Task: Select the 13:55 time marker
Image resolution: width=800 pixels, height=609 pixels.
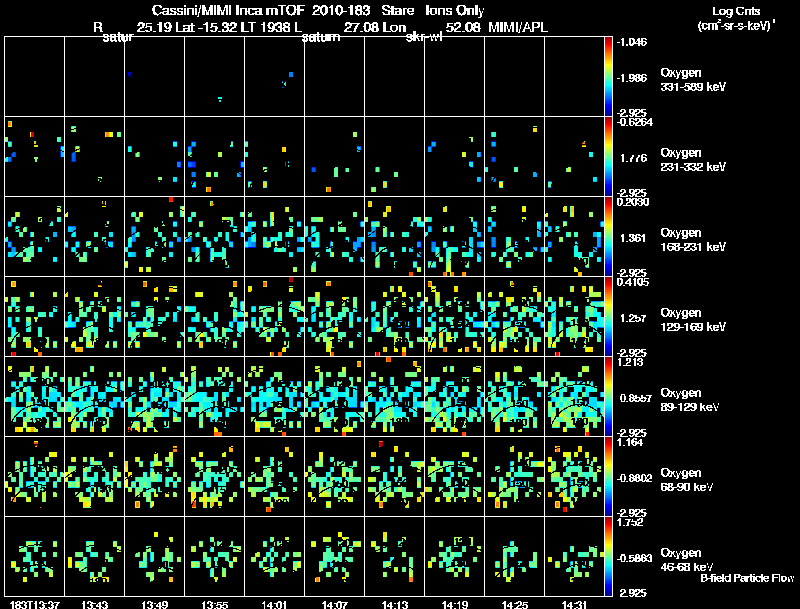Action: (x=213, y=603)
